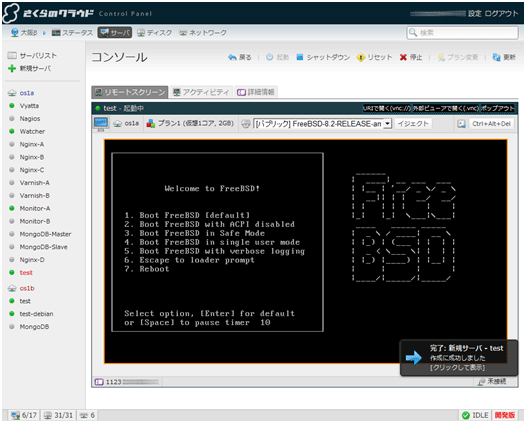
Task: Click the completion notification popup for test
Action: (459, 358)
